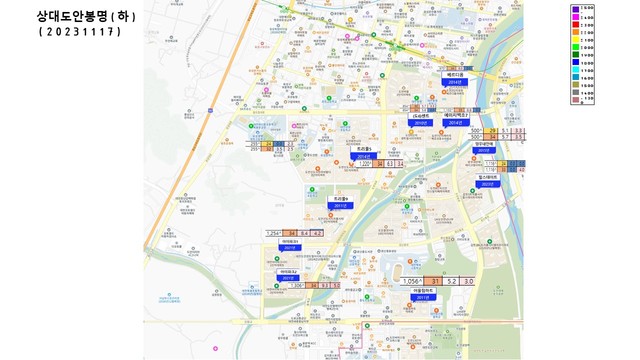Viewport: 640px width, 360px height.
Task: Select the route shield on the orange highway
Action: coord(210,111)
